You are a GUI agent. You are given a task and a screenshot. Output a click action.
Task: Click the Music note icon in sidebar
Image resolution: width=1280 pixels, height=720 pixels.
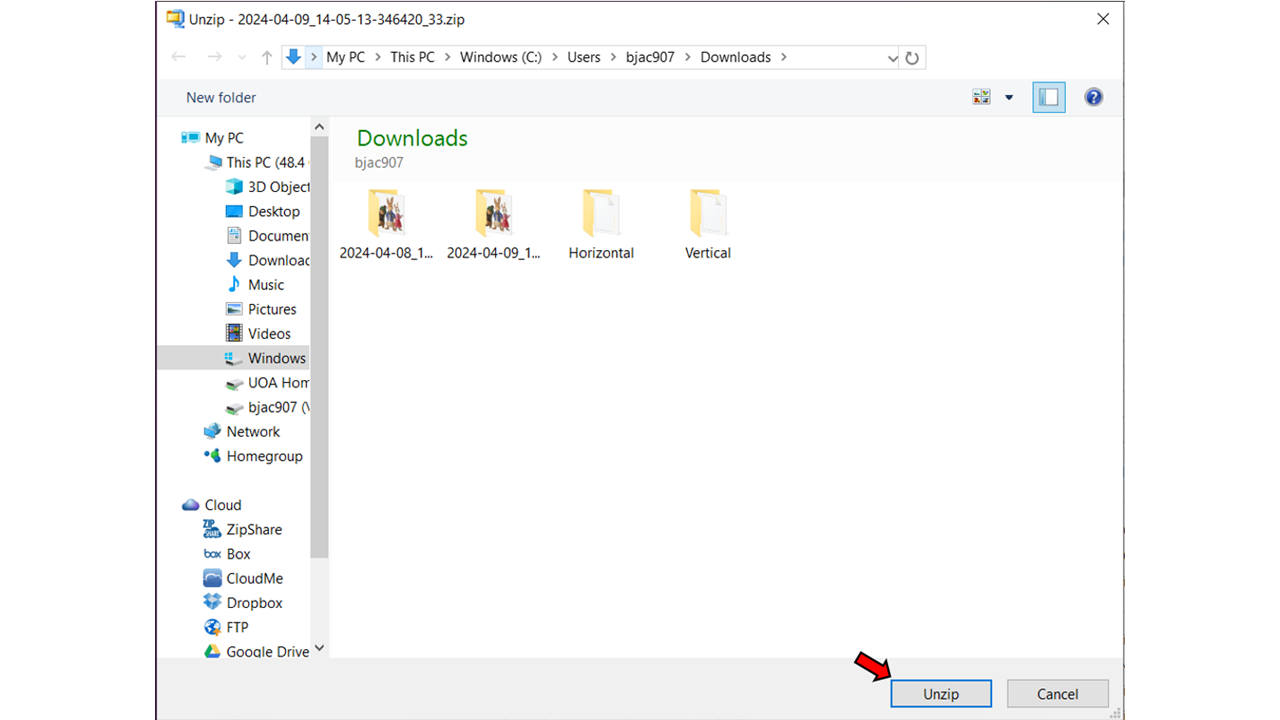pyautogui.click(x=234, y=285)
